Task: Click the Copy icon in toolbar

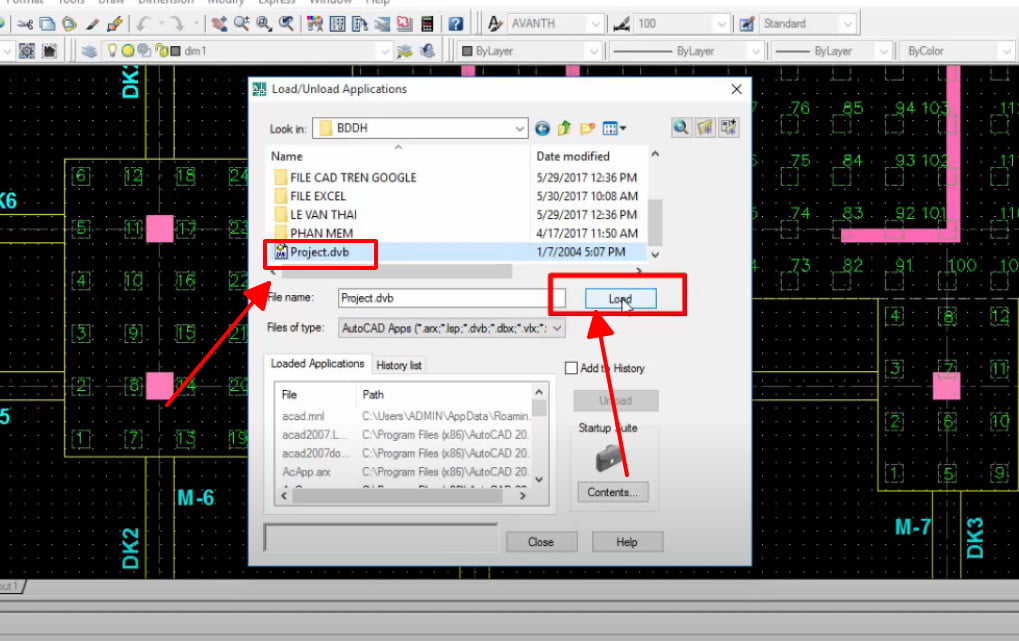Action: 47,24
